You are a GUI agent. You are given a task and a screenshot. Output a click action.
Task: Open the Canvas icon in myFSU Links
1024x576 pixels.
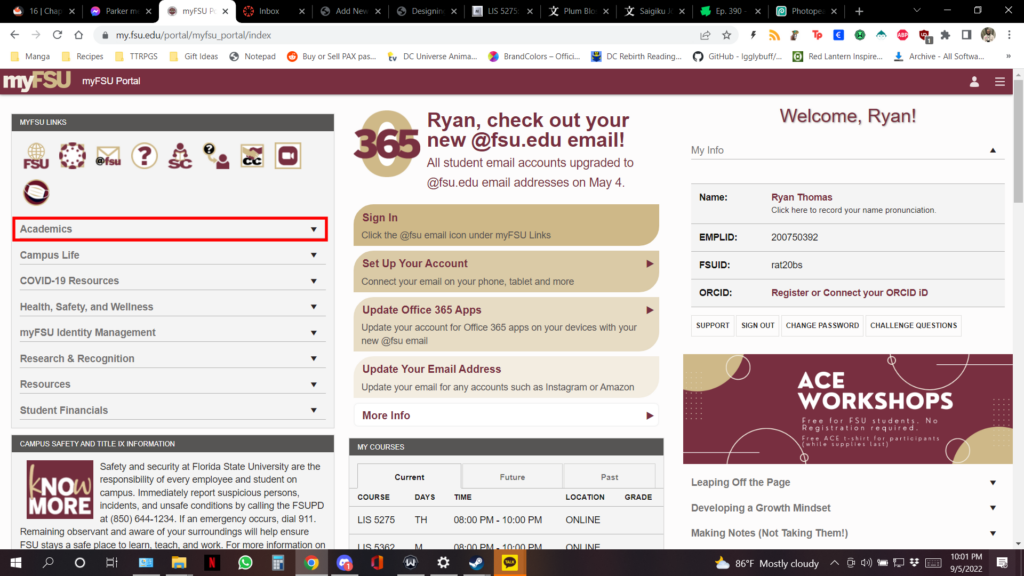click(x=72, y=156)
